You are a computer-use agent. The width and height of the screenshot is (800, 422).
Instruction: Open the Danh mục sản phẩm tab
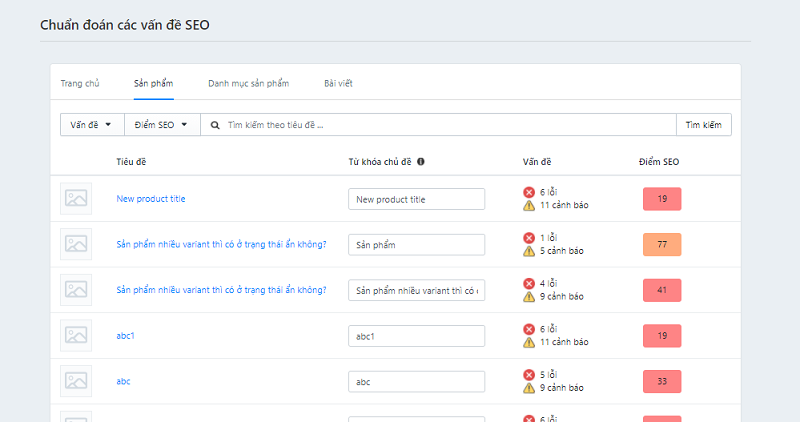(248, 83)
